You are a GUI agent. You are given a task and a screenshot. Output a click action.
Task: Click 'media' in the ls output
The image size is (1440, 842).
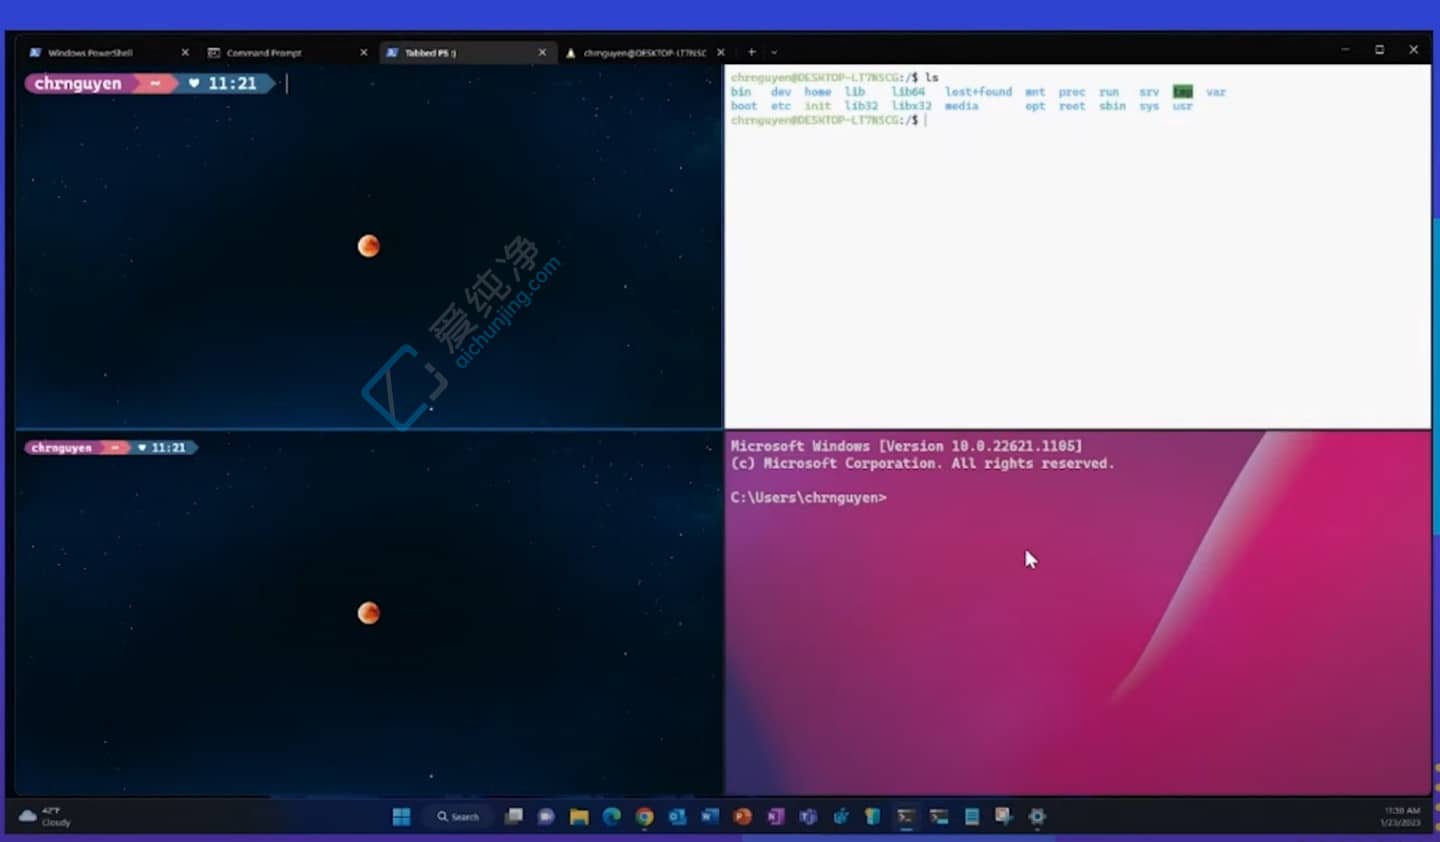(x=962, y=106)
